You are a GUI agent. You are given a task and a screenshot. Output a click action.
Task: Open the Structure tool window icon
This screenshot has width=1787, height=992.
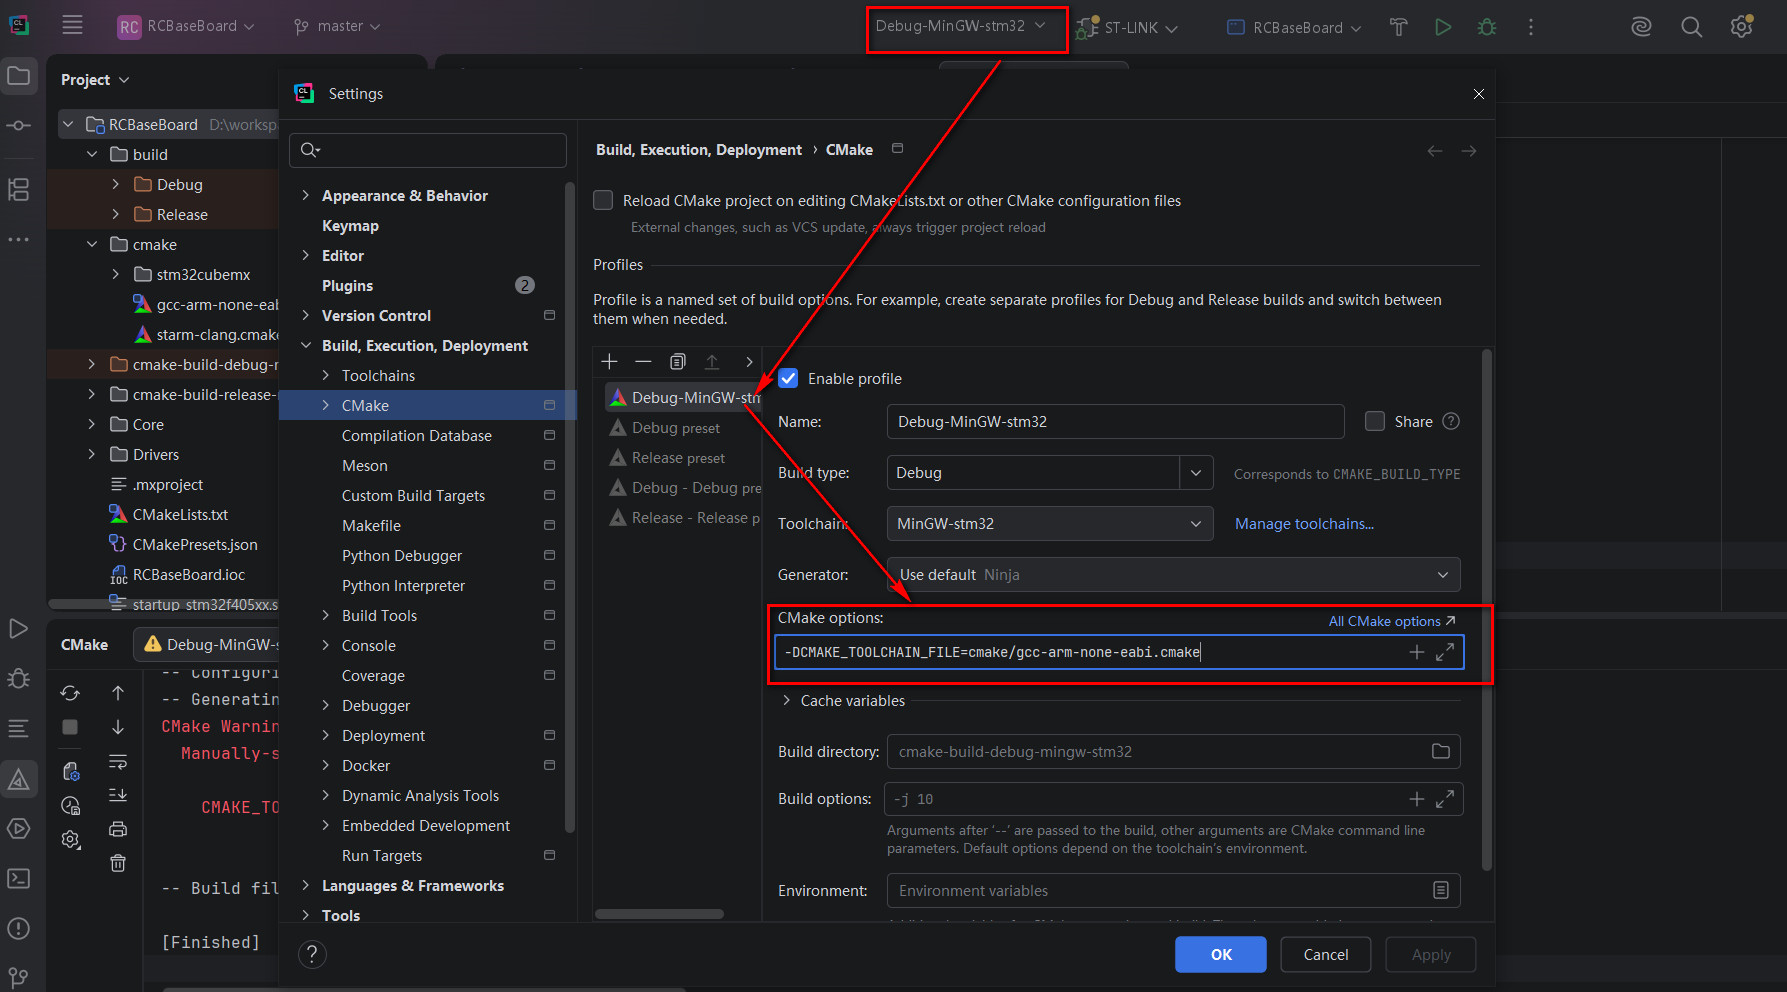(x=19, y=190)
